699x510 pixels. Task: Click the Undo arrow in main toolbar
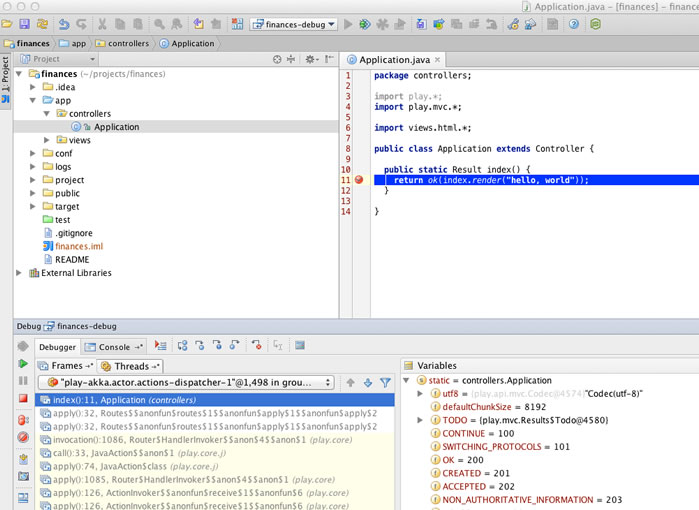click(x=65, y=24)
